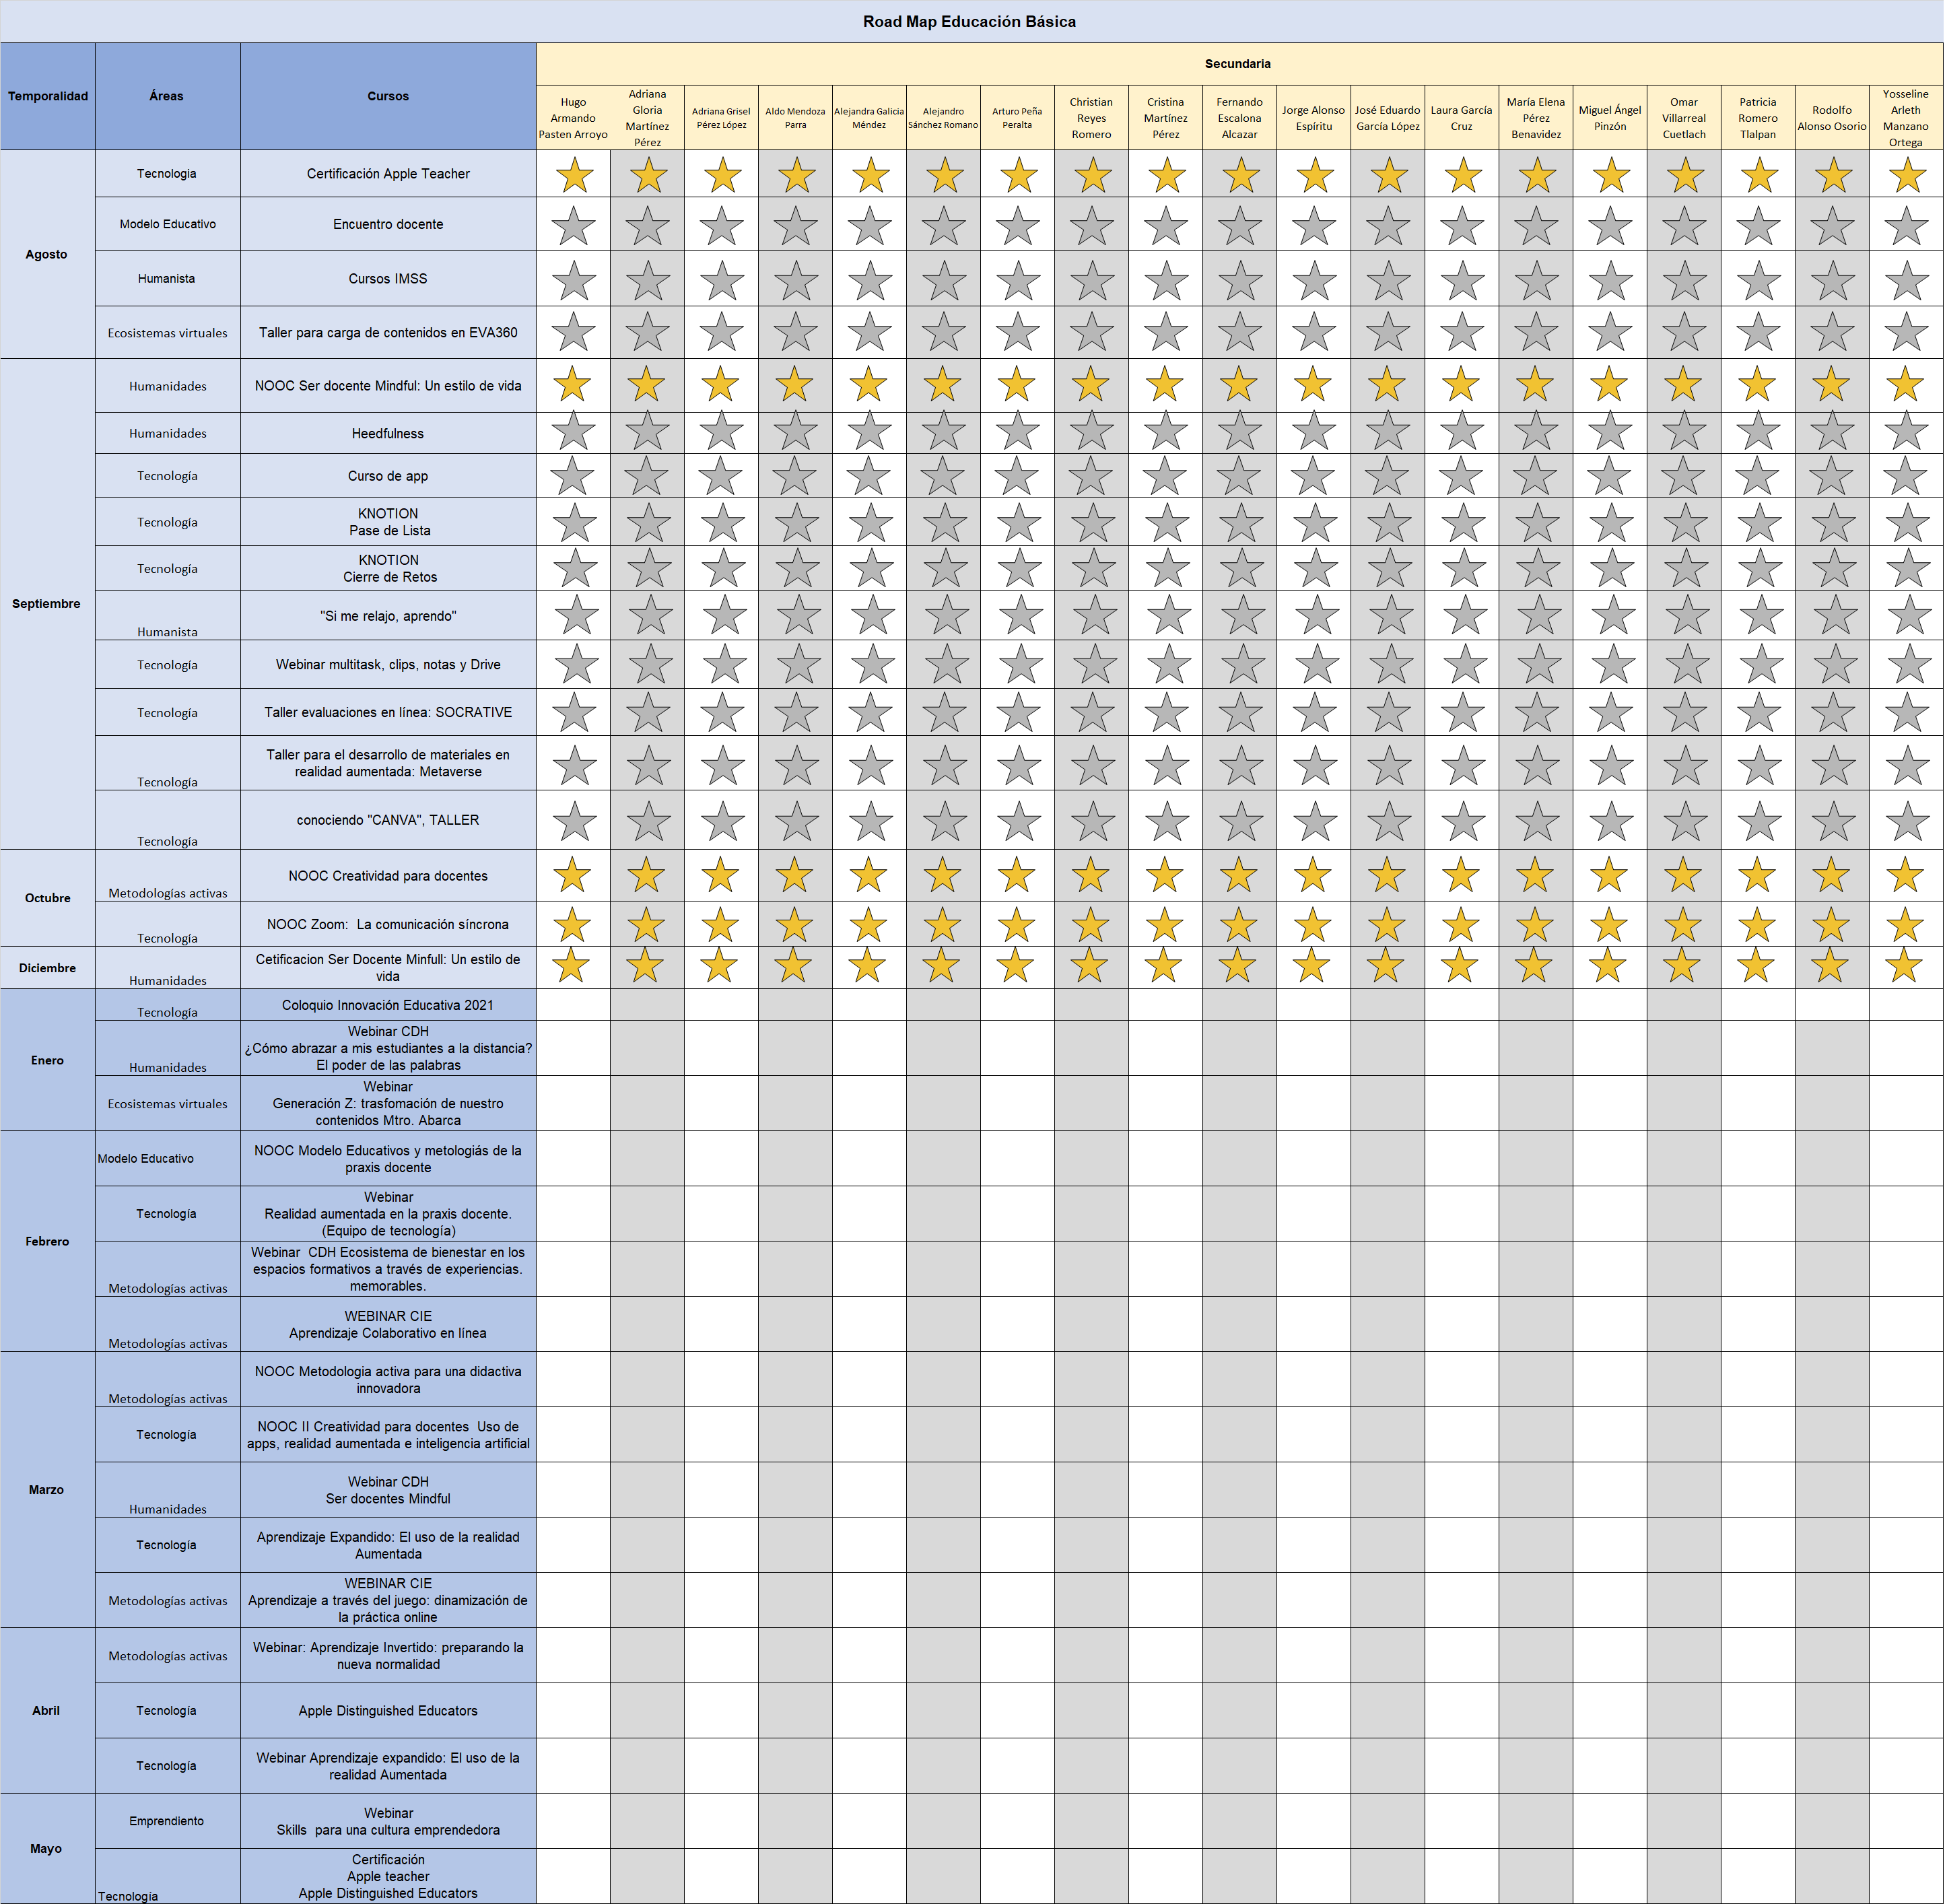Select the Modelo Educativo cell in Febrero
The height and width of the screenshot is (1904, 1945).
pyautogui.click(x=167, y=1158)
